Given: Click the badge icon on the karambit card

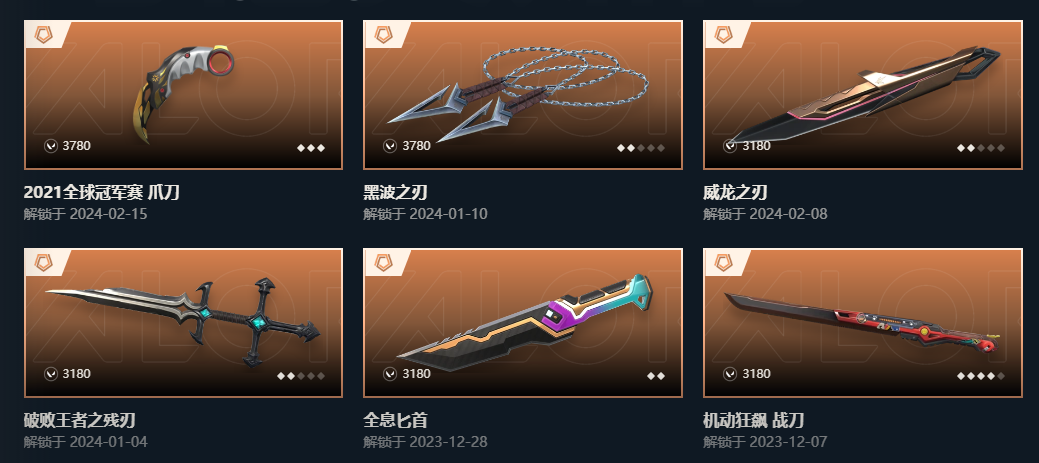Looking at the screenshot, I should 44,34.
